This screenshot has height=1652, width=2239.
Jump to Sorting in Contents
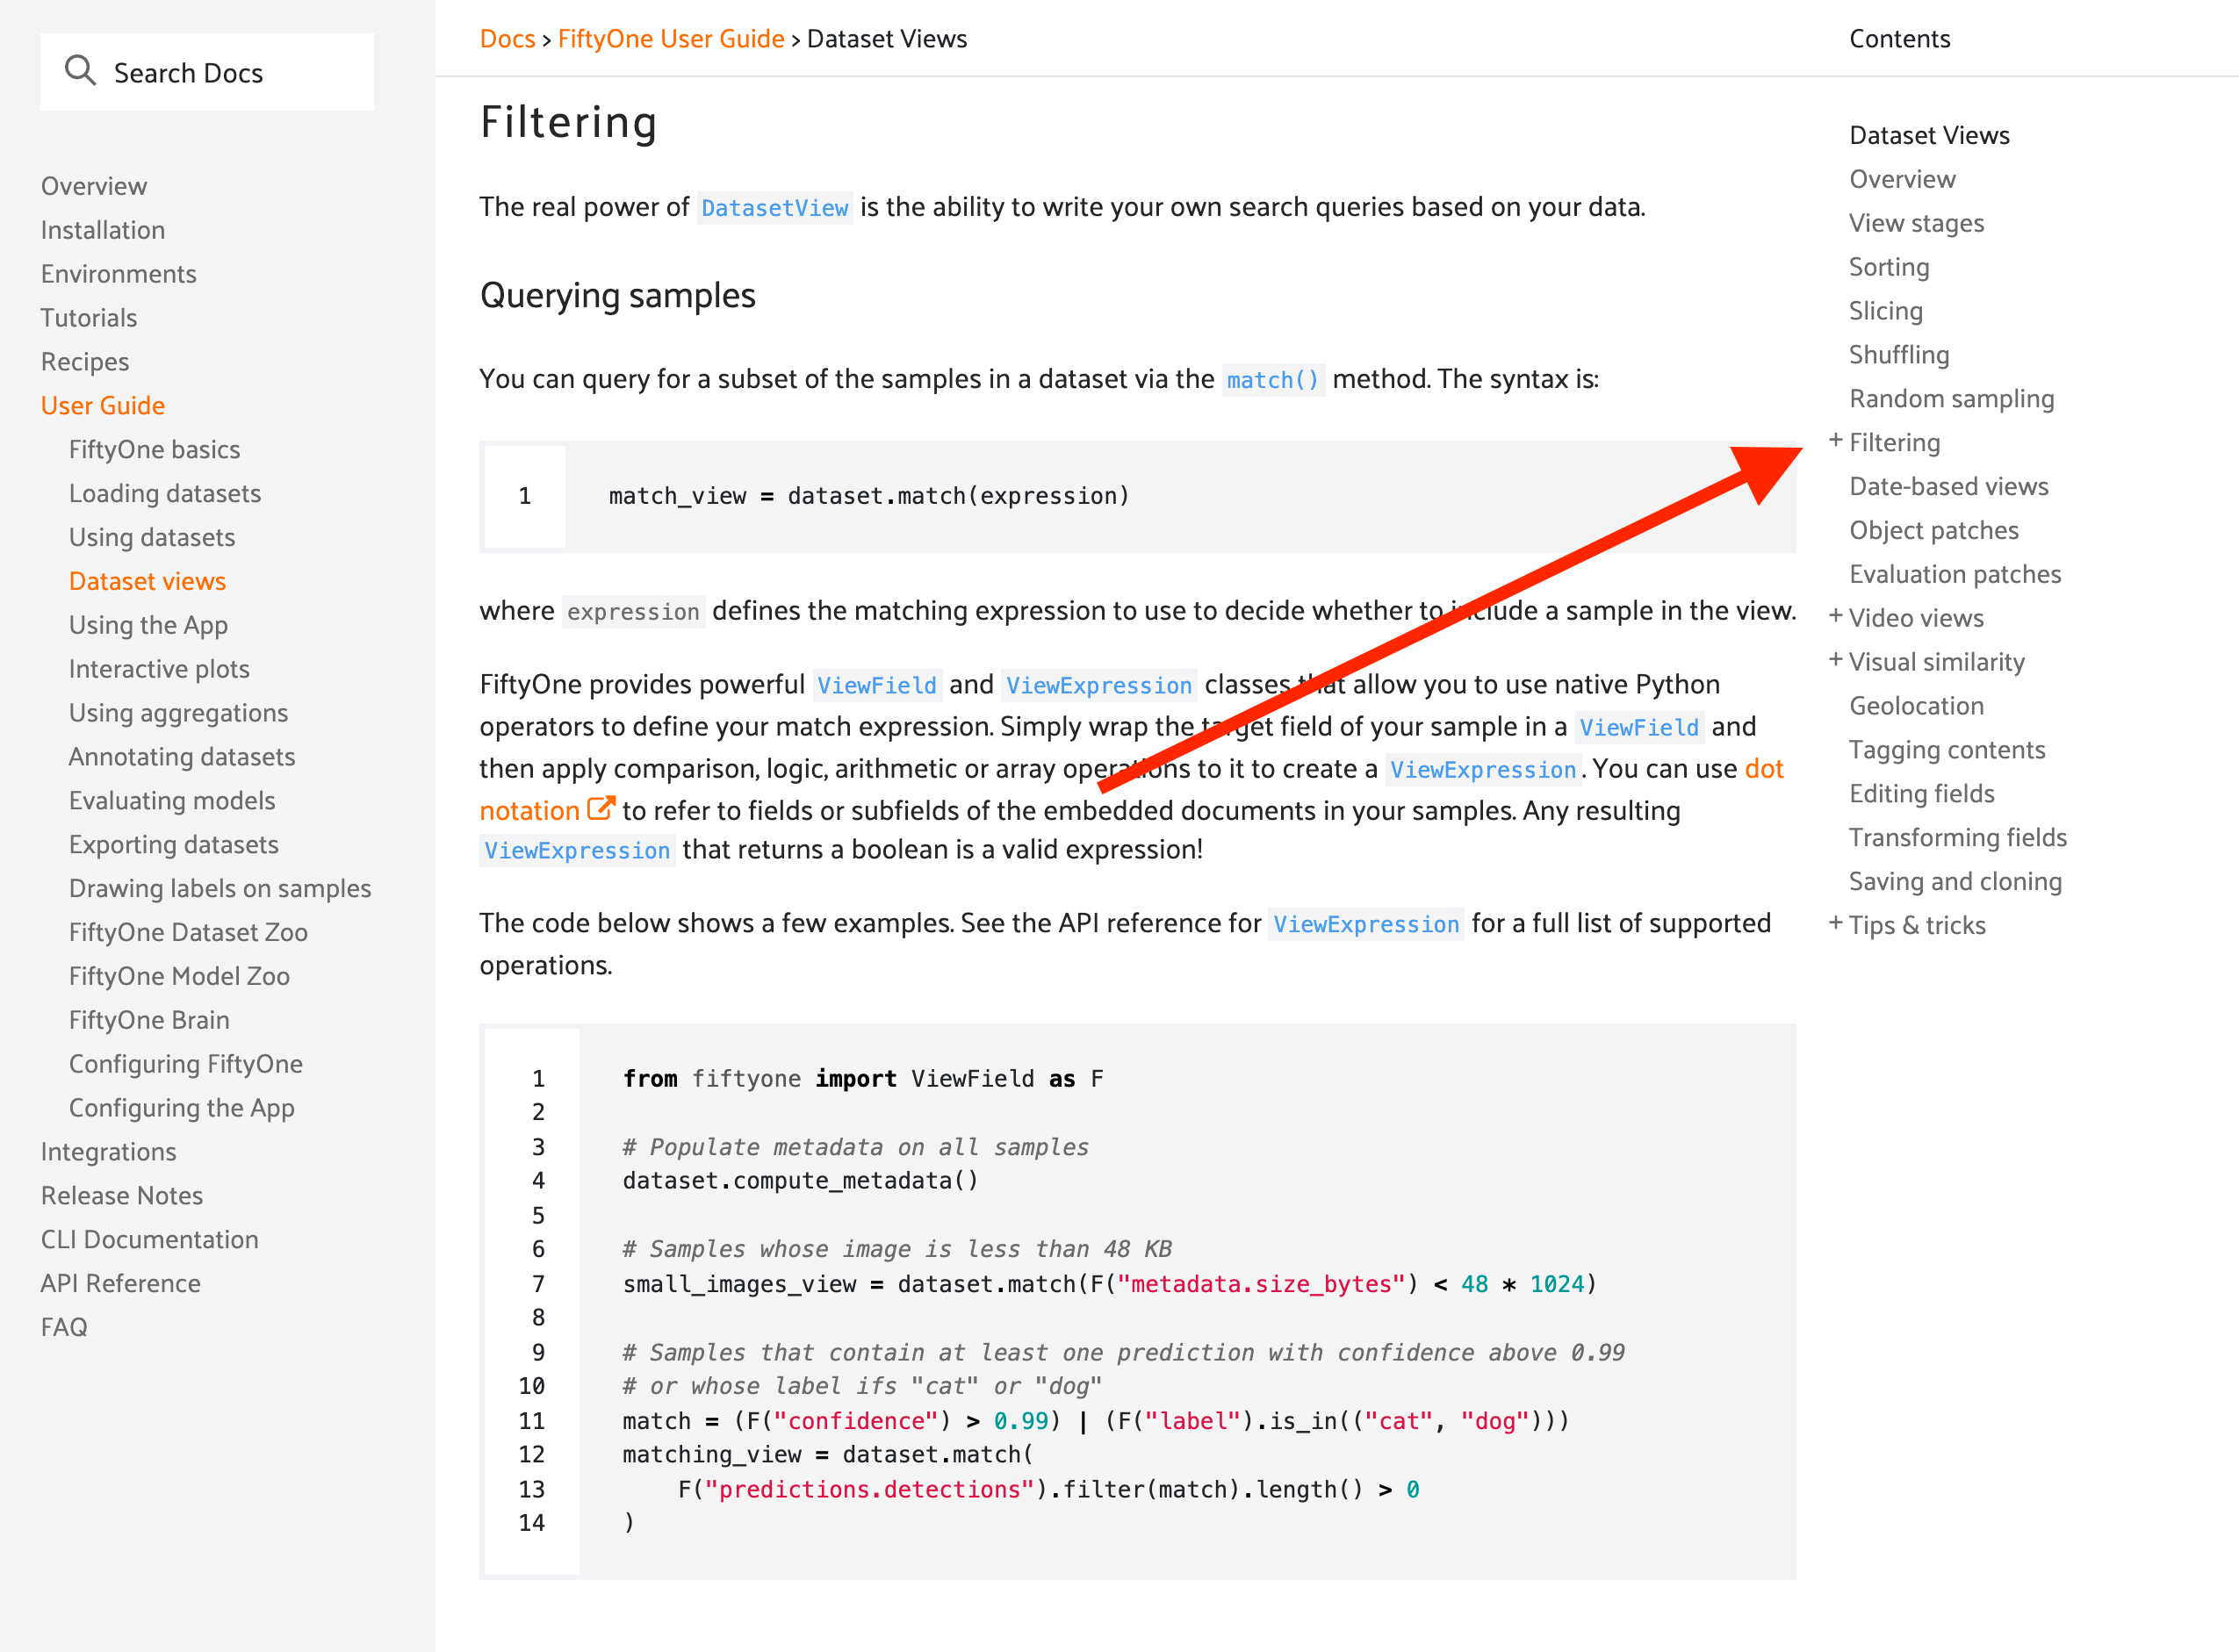coord(1889,267)
